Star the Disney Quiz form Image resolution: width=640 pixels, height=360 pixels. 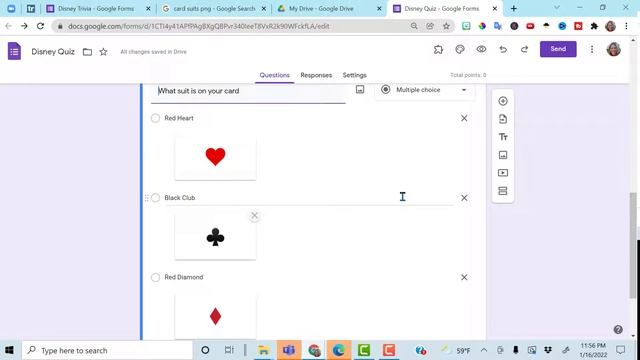(103, 52)
